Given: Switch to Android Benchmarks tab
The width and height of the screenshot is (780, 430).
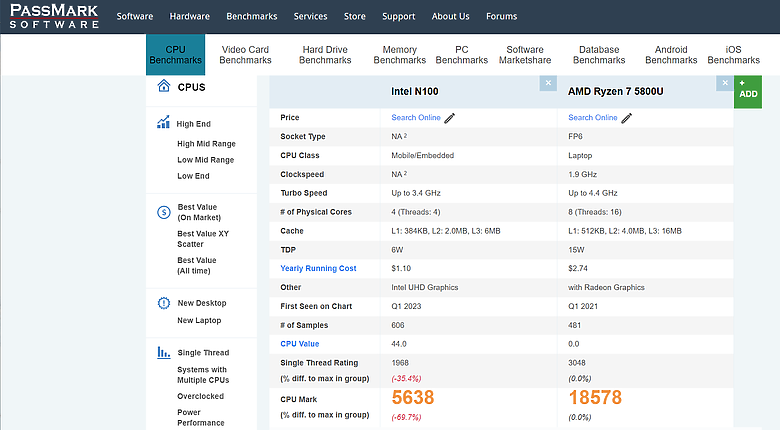Looking at the screenshot, I should pyautogui.click(x=671, y=55).
